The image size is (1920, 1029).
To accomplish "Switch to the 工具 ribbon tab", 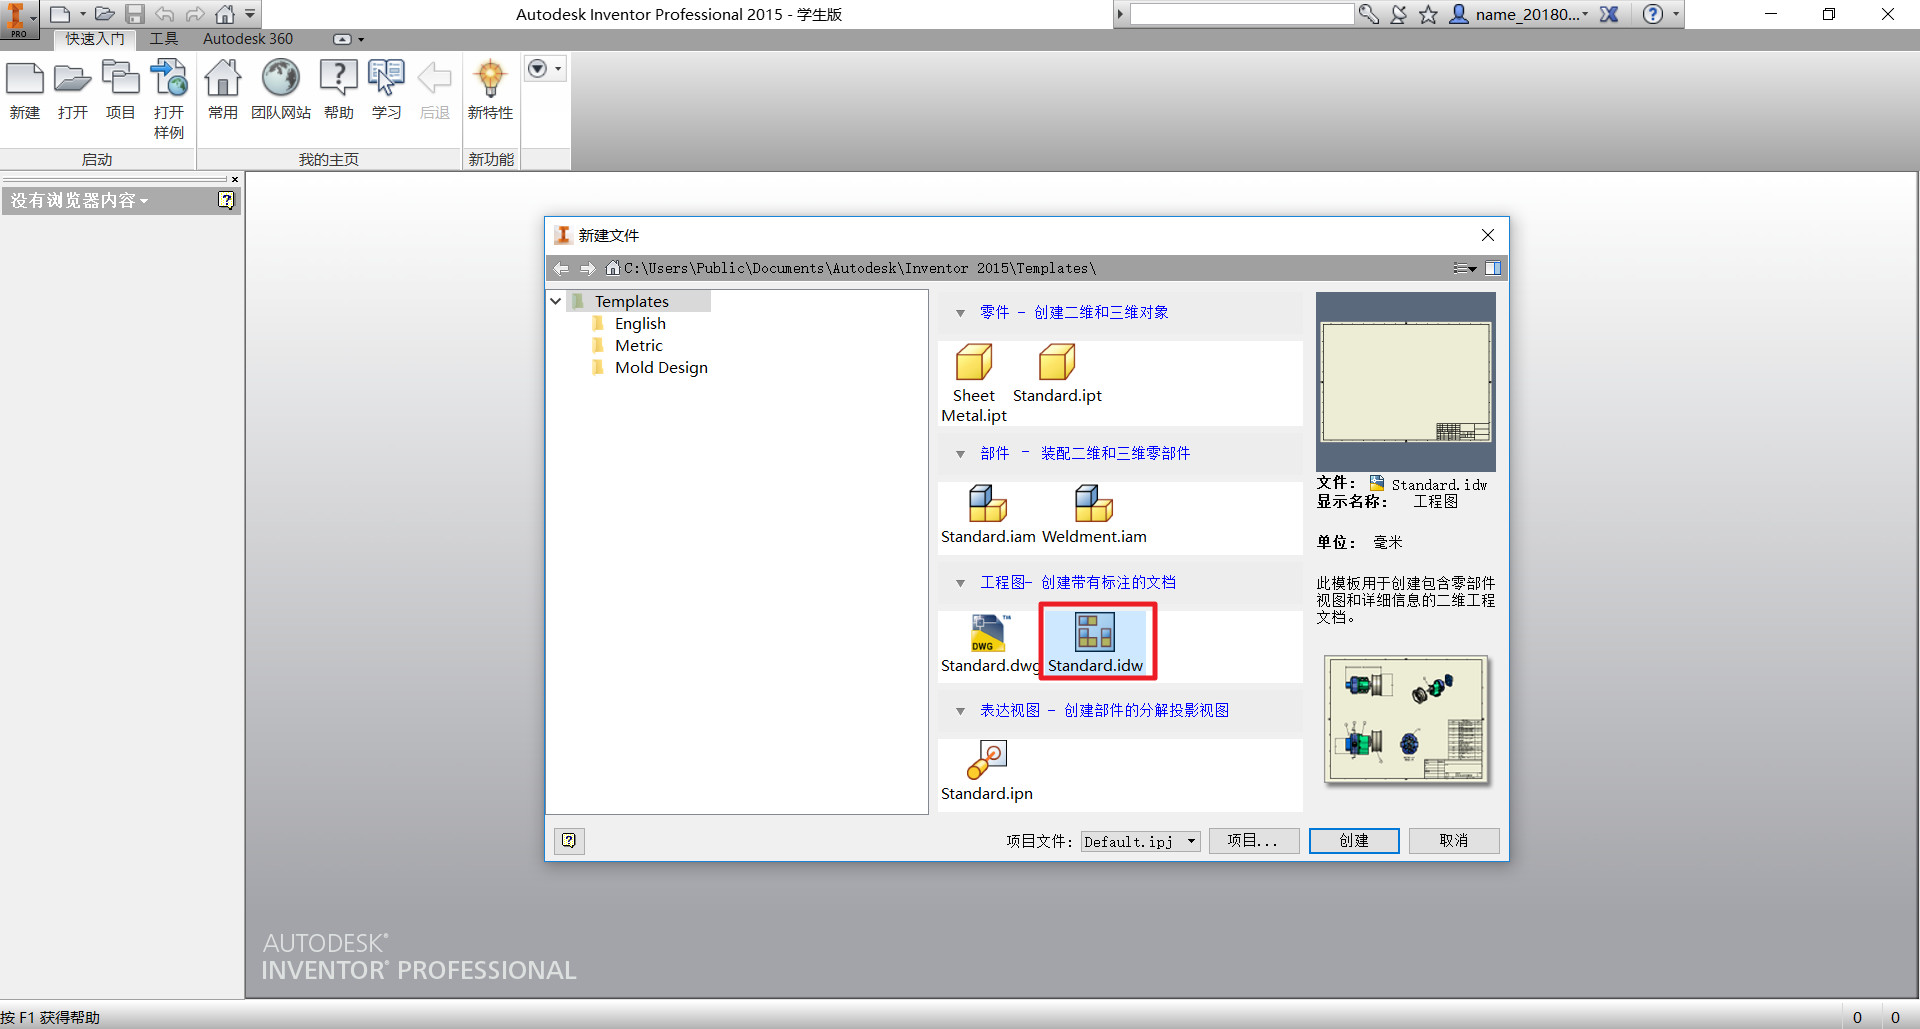I will click(x=164, y=39).
